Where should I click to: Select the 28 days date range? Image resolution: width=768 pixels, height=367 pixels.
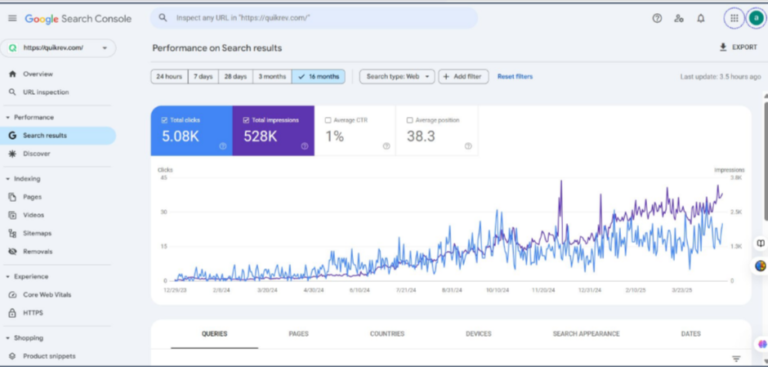tap(236, 76)
